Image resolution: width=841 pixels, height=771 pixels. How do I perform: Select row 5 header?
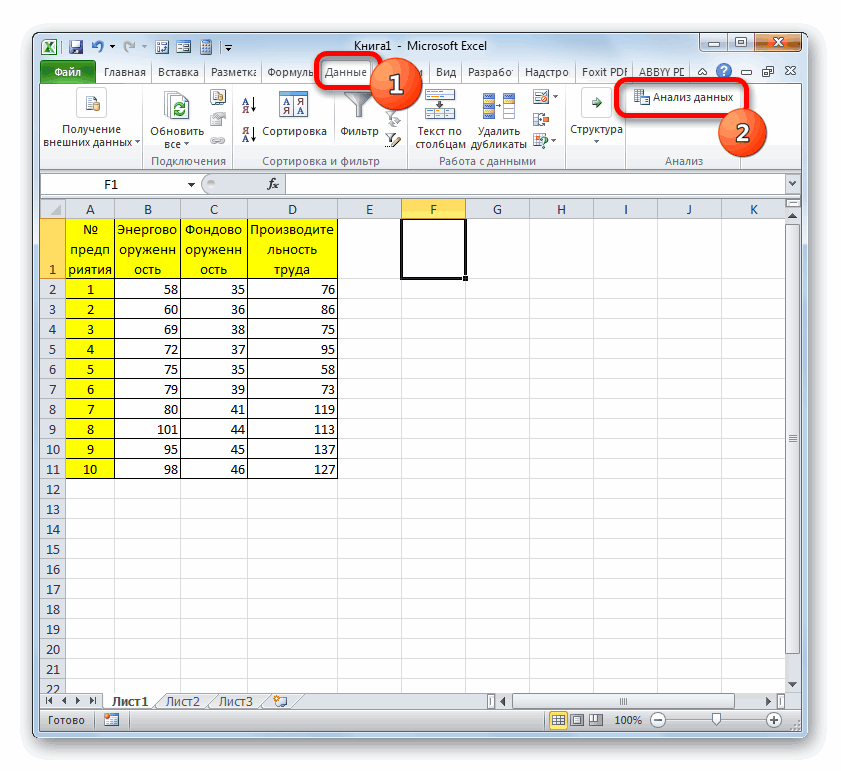53,349
